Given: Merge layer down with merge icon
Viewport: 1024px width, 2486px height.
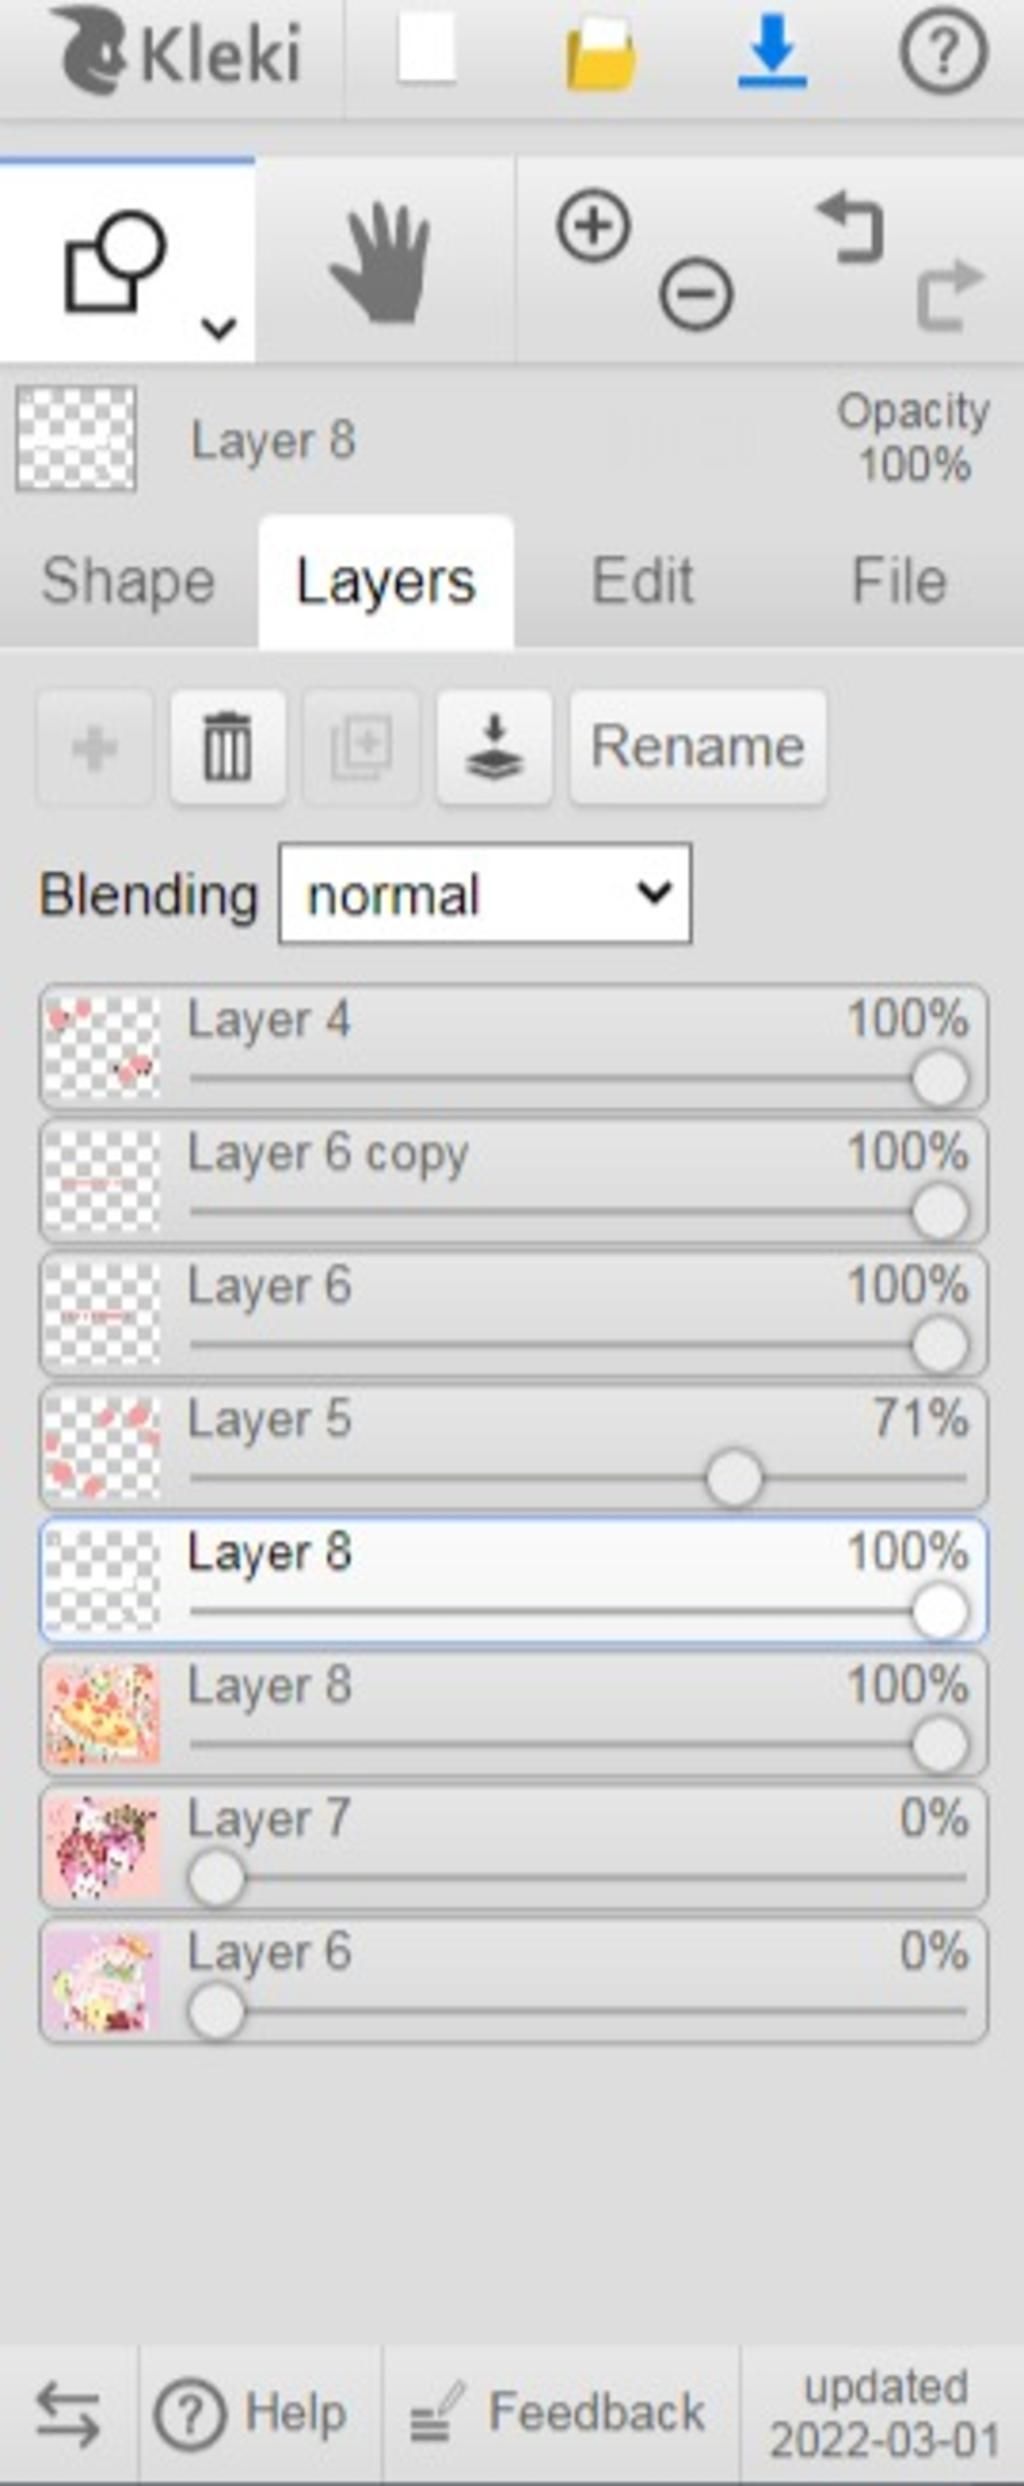Looking at the screenshot, I should pos(494,746).
